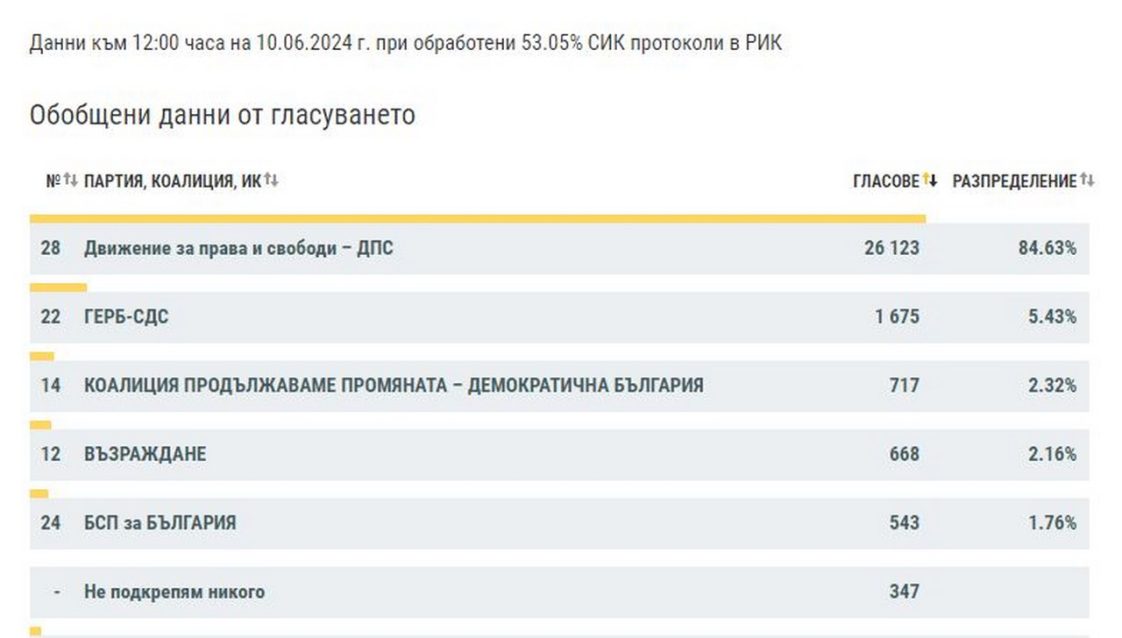The height and width of the screenshot is (638, 1122).
Task: Click КОАЛИЦИЯ ПРОДЪЛЖАВАМЕ ПРОМЯНАТА – ДЕМОКРАТИЧНА БЪЛГАРИЯ
Action: (x=393, y=385)
